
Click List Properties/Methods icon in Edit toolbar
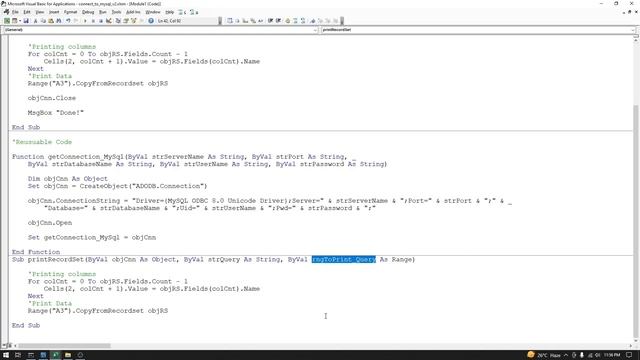click(x=230, y=21)
